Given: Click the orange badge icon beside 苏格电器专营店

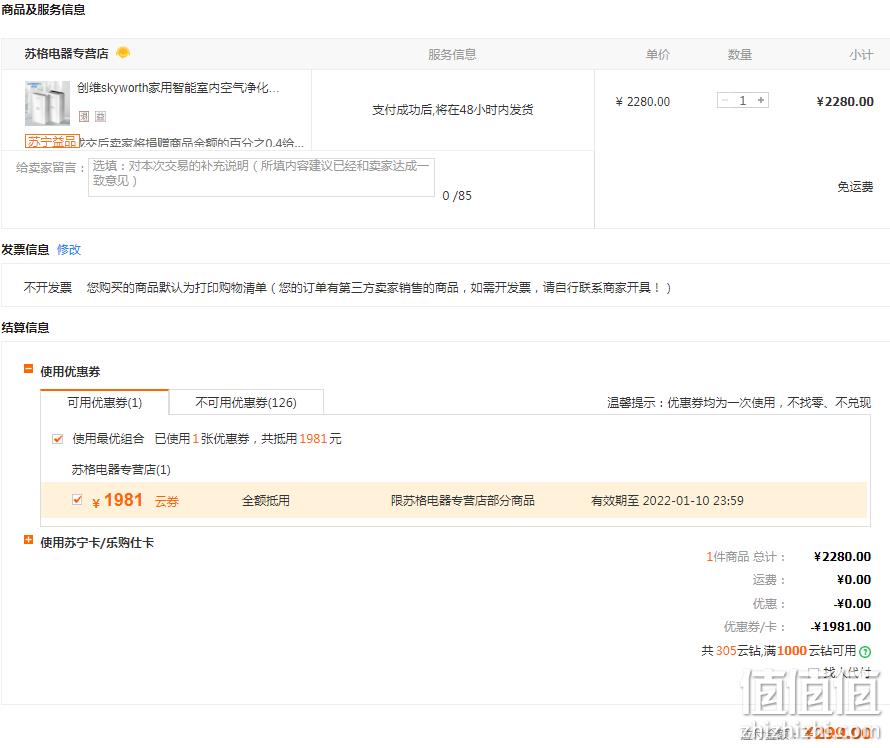Looking at the screenshot, I should click(123, 53).
